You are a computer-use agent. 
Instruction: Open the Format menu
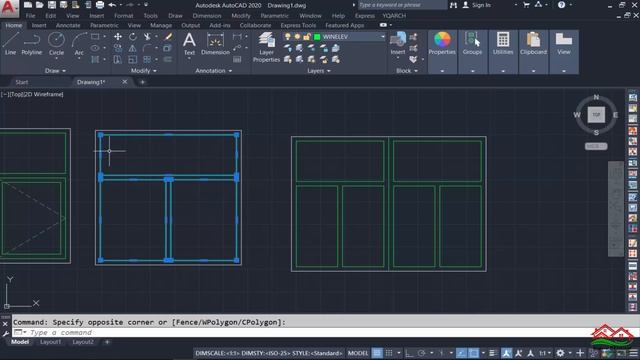click(x=124, y=16)
